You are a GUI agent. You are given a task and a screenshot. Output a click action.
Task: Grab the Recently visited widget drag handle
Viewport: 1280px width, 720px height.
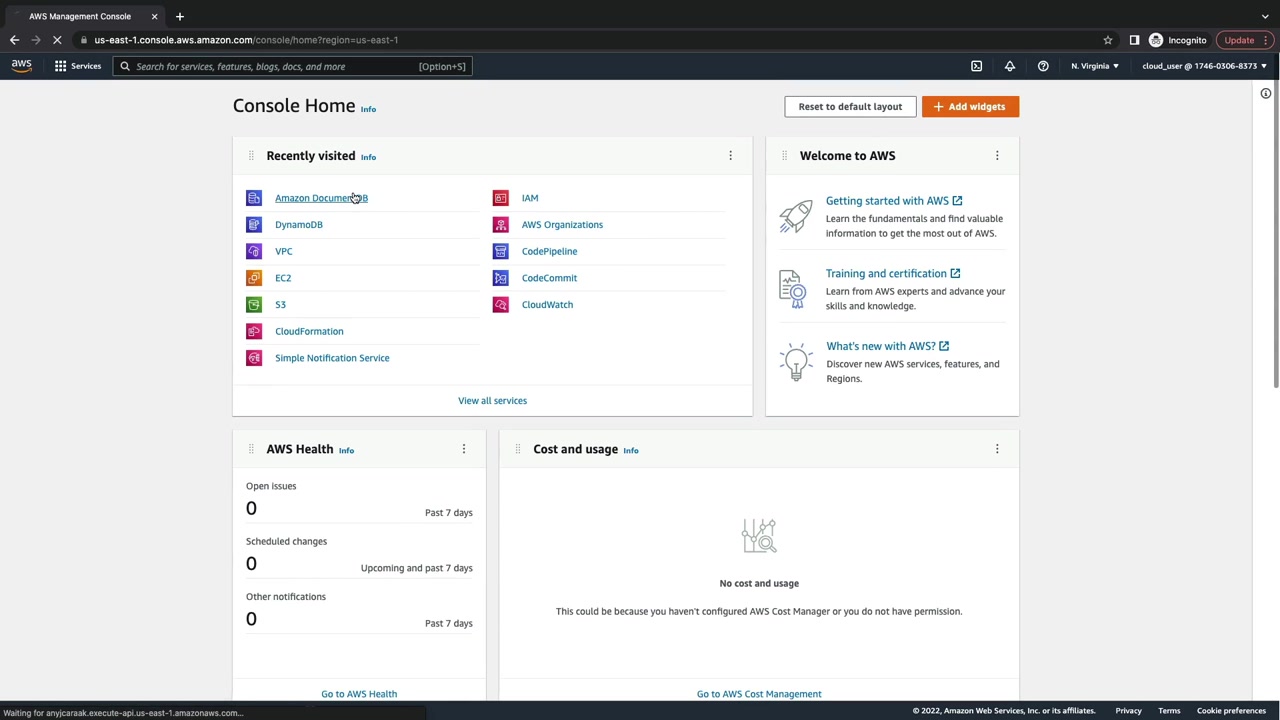(251, 156)
